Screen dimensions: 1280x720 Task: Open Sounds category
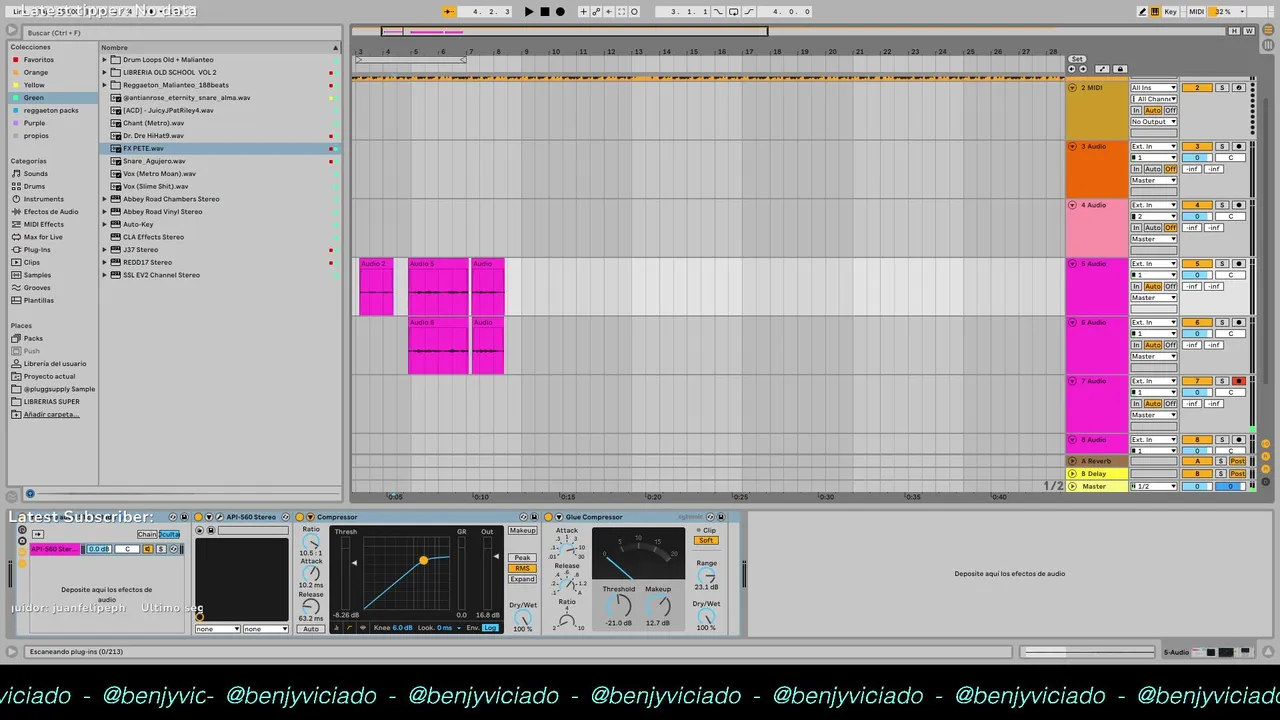(36, 174)
